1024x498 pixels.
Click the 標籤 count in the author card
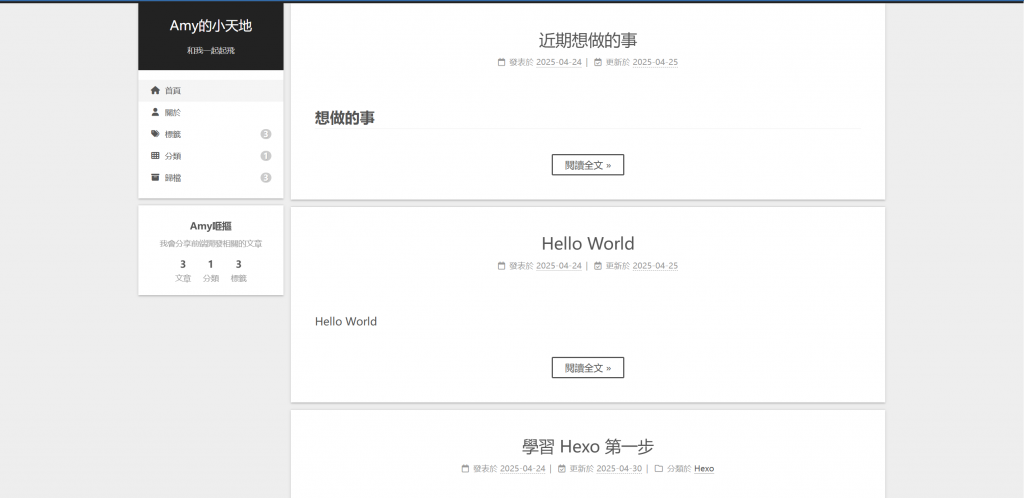(238, 270)
